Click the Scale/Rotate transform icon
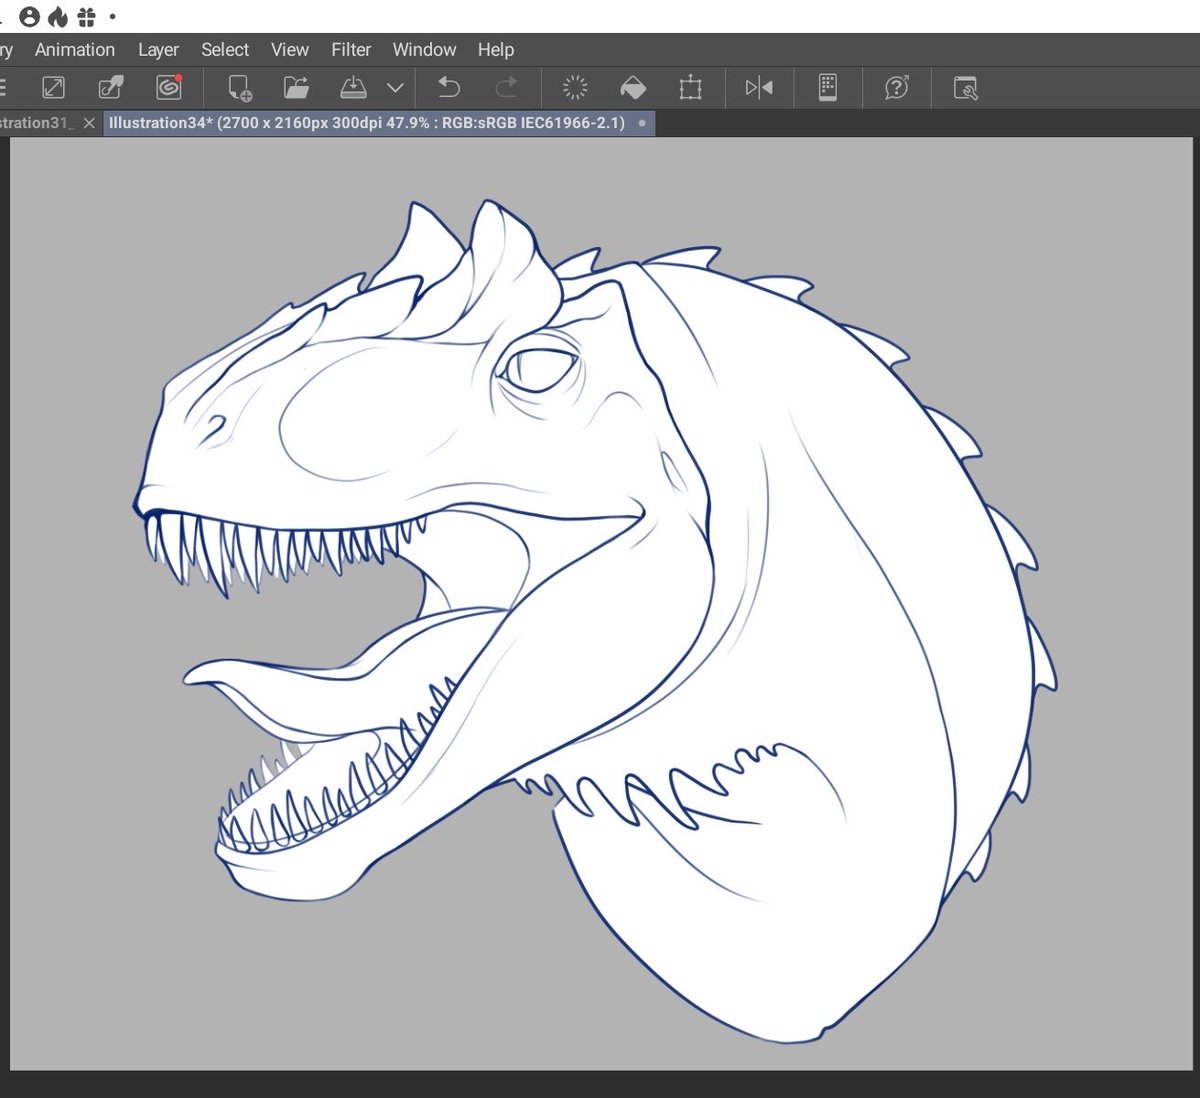The height and width of the screenshot is (1098, 1200). point(690,88)
